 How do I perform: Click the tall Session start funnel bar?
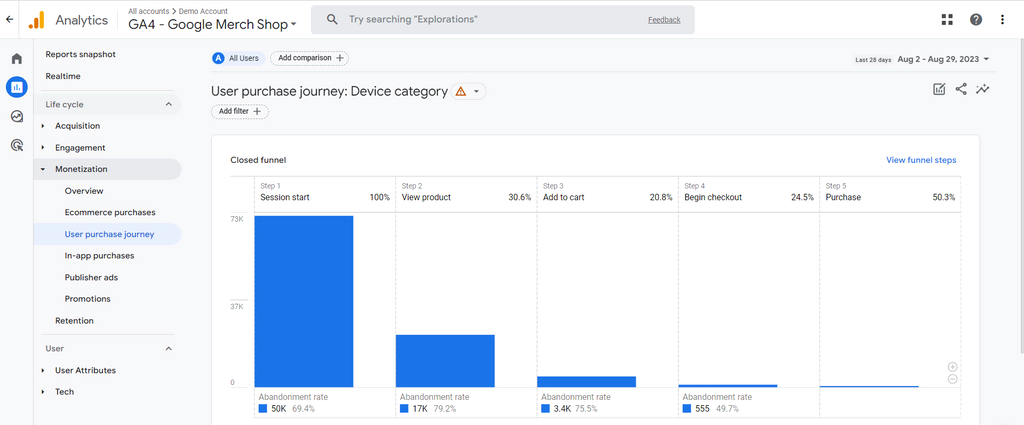tap(303, 300)
